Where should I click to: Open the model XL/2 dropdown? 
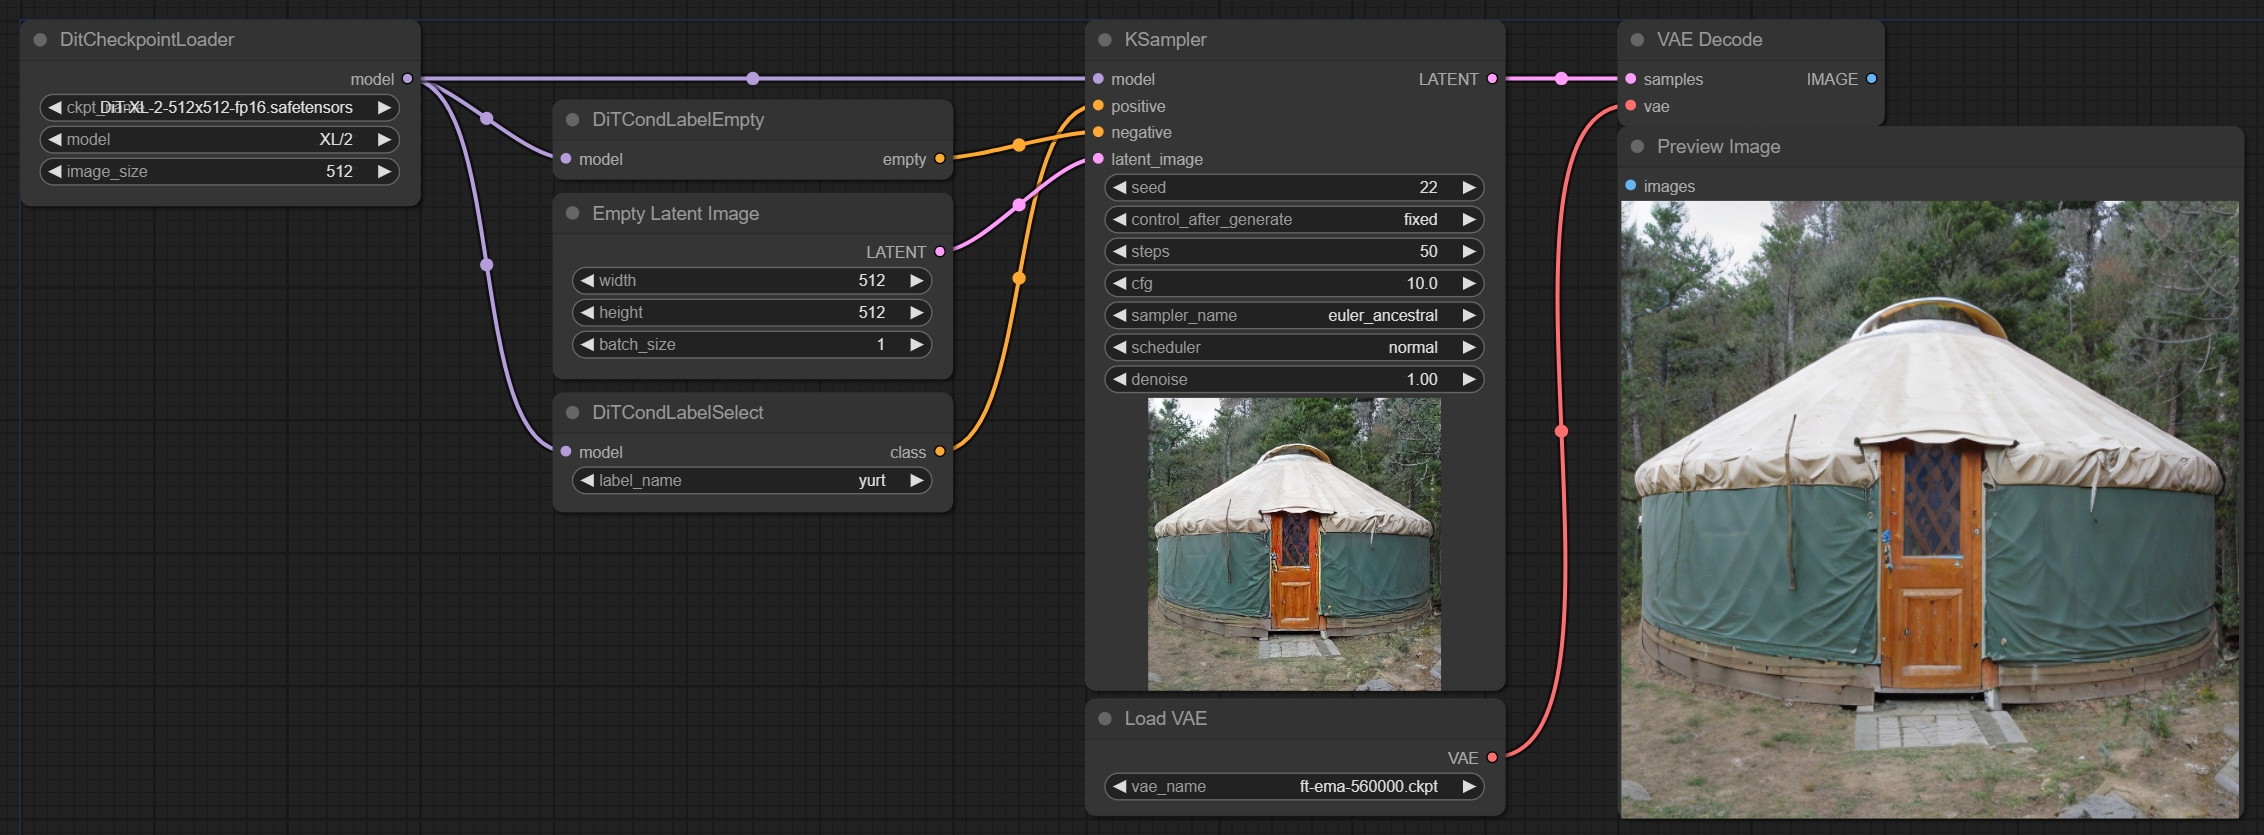click(x=220, y=139)
